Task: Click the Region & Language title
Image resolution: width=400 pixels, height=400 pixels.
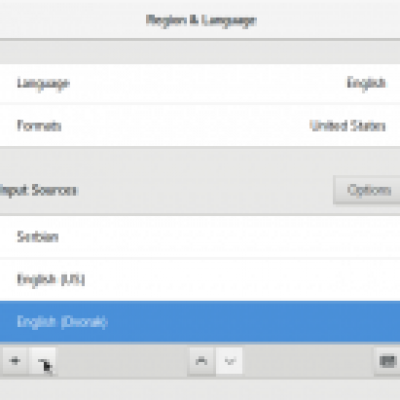Action: click(201, 20)
